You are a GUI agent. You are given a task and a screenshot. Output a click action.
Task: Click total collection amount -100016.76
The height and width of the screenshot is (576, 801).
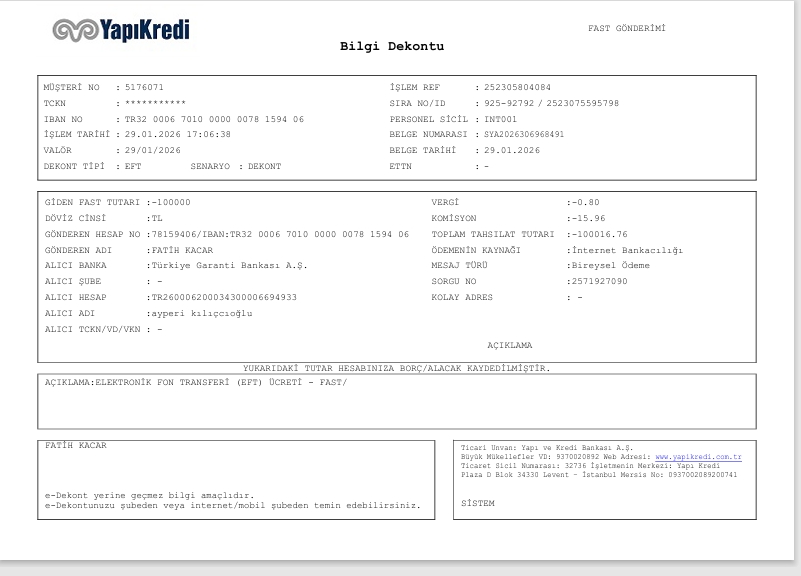click(600, 234)
